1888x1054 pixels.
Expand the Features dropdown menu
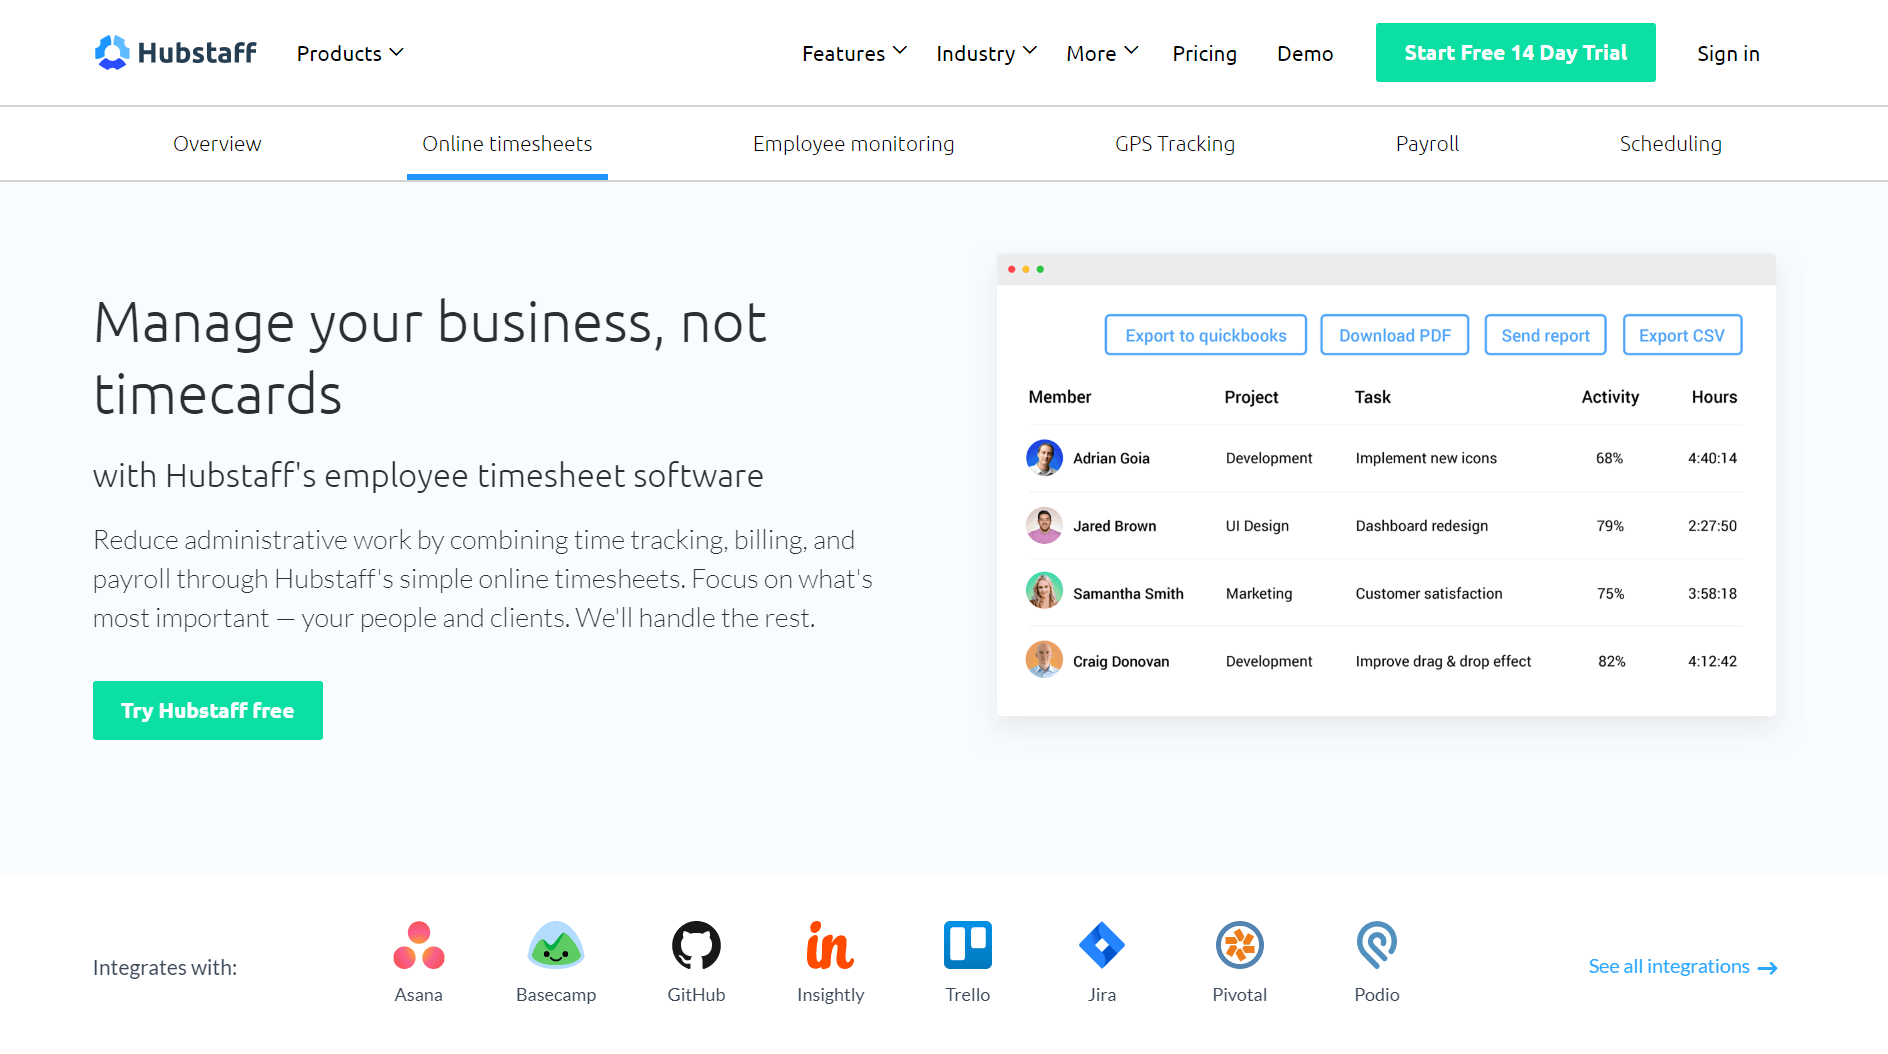(x=854, y=53)
